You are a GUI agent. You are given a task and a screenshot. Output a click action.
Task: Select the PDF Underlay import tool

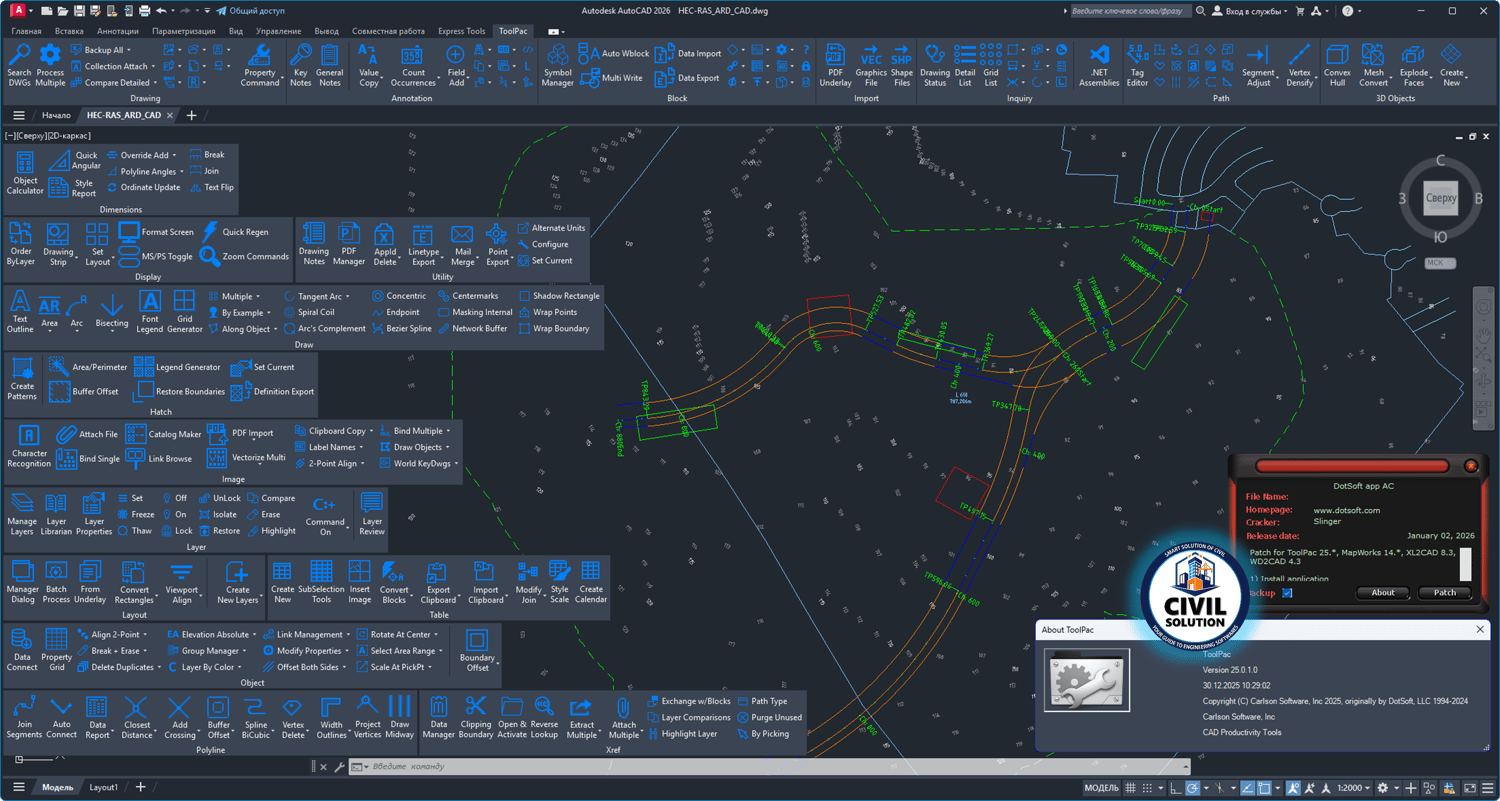[x=835, y=65]
